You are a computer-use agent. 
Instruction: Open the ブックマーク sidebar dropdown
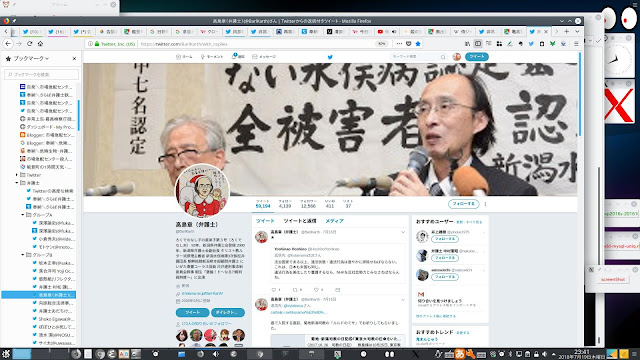(x=31, y=59)
